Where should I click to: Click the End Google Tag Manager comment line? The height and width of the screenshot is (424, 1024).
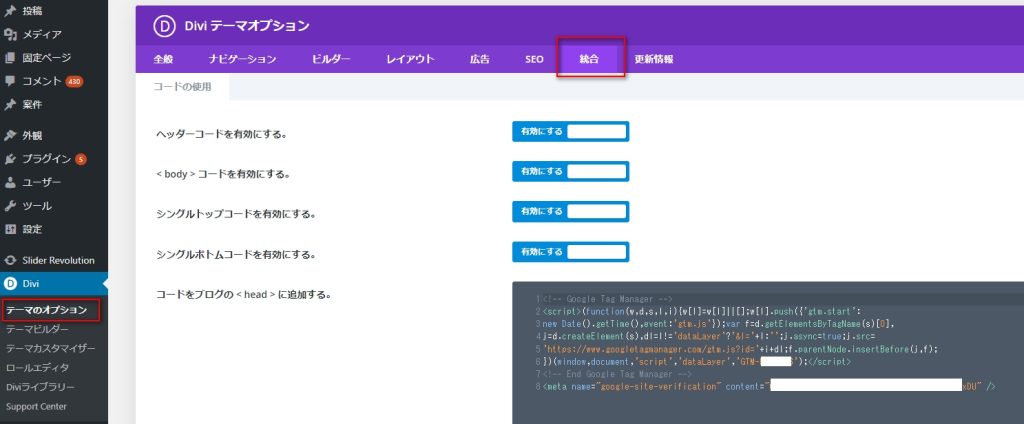[x=617, y=374]
